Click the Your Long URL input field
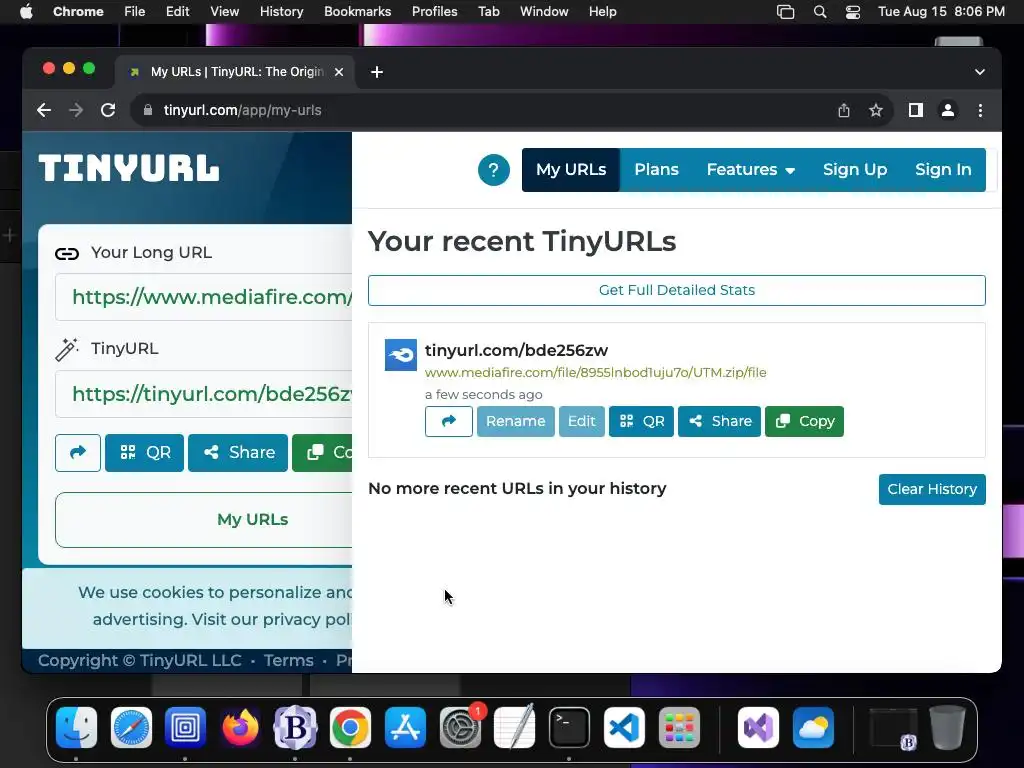 (204, 297)
